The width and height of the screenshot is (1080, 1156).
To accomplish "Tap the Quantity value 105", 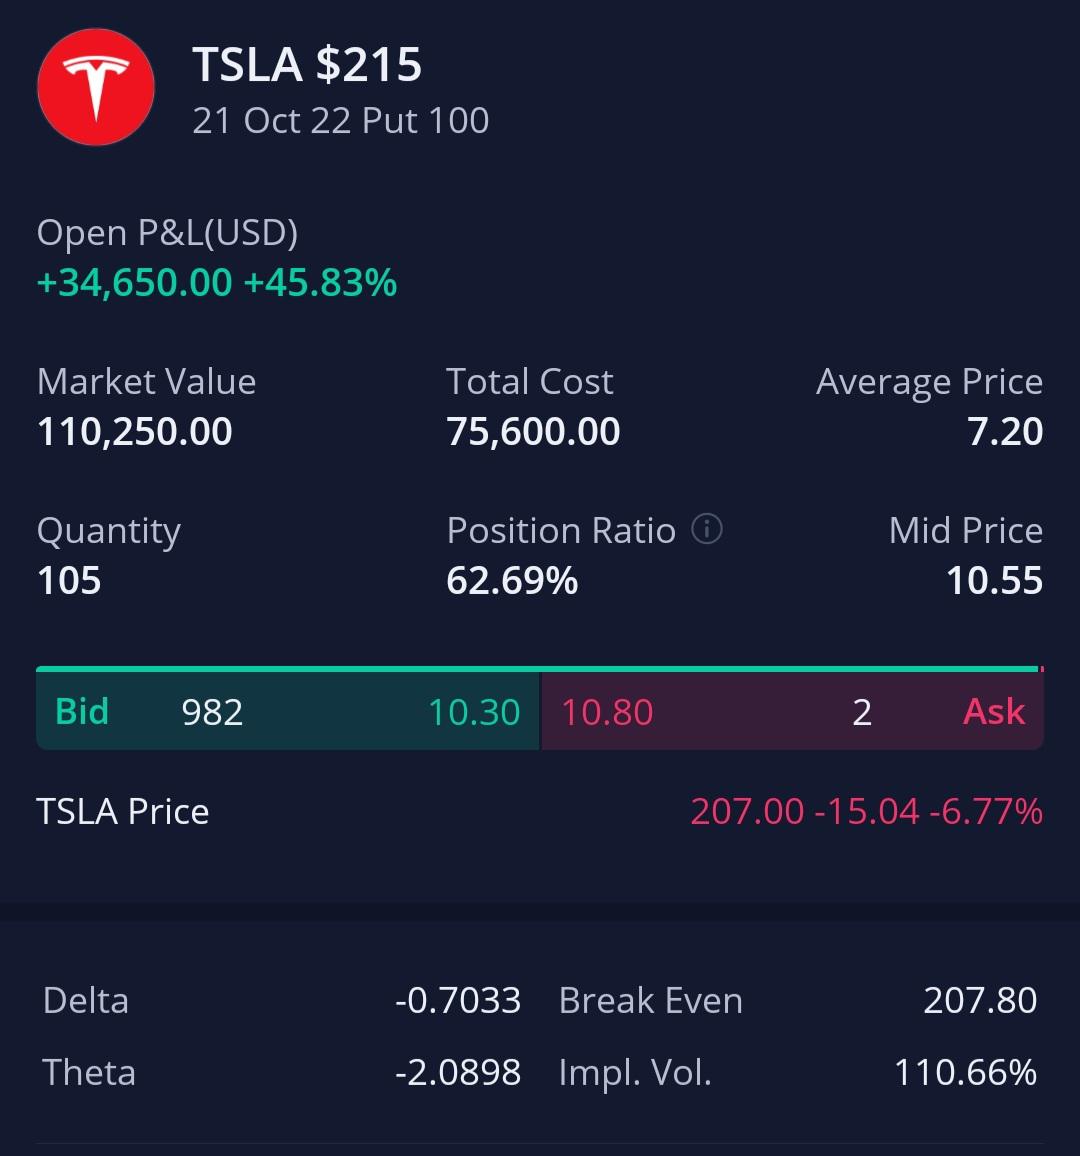I will coord(69,581).
